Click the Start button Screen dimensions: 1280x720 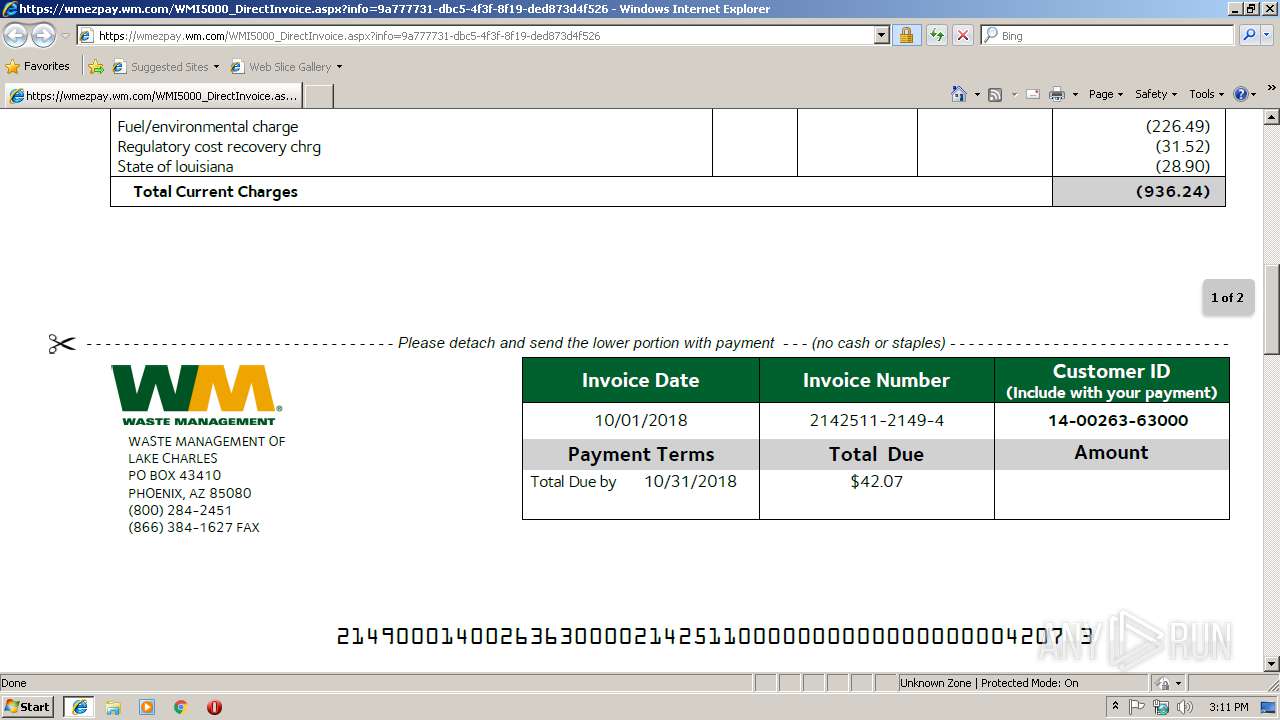click(28, 707)
